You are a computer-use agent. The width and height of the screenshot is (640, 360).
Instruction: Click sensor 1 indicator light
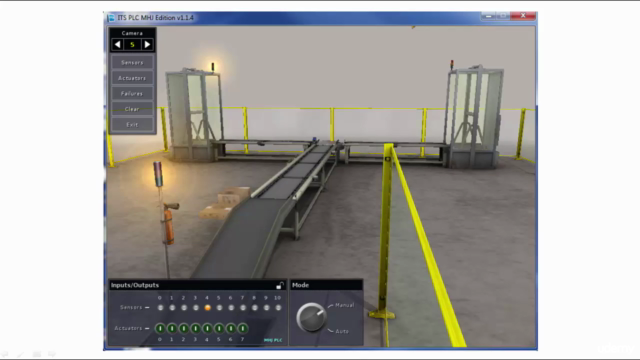tap(172, 308)
